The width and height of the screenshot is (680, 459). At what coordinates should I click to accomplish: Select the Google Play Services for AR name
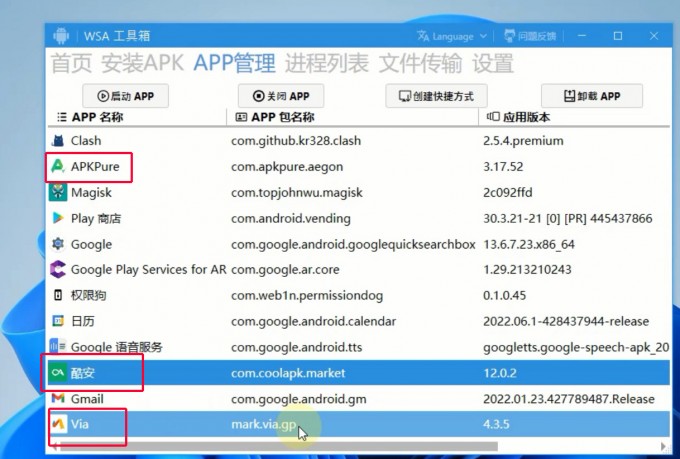tap(148, 269)
